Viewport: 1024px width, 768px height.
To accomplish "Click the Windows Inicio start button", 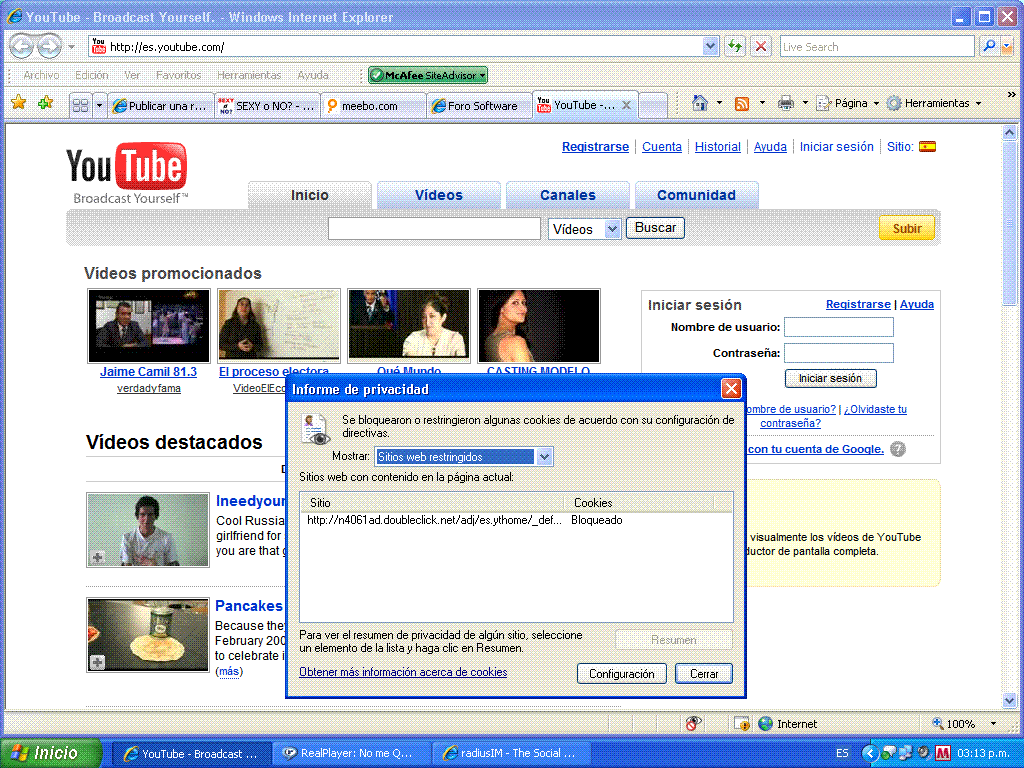I will point(51,753).
